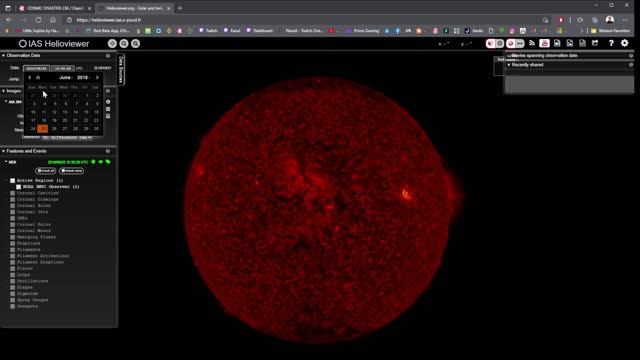Click the center view icon next to the title

112,44
